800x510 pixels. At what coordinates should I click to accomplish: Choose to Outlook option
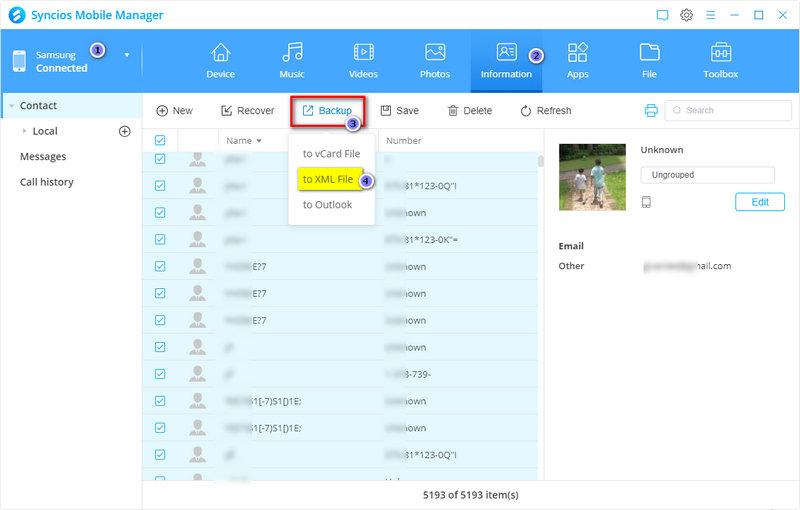(327, 205)
